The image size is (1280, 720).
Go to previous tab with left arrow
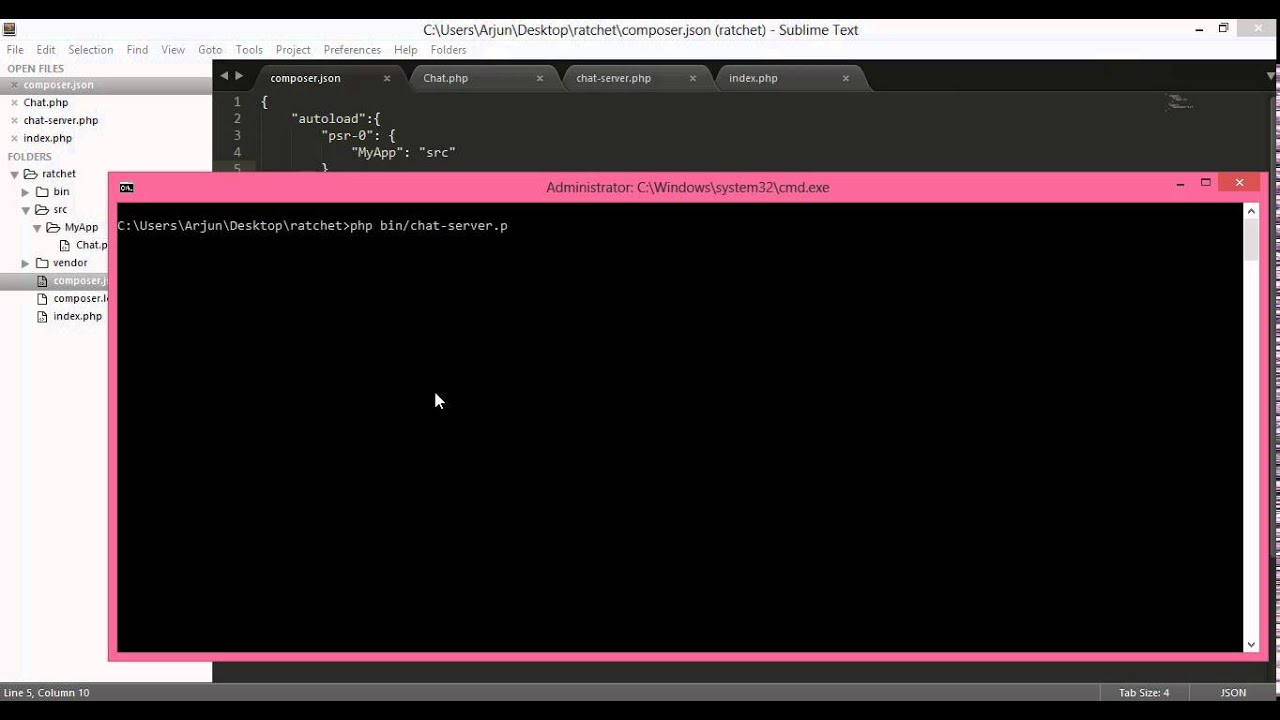pyautogui.click(x=224, y=76)
